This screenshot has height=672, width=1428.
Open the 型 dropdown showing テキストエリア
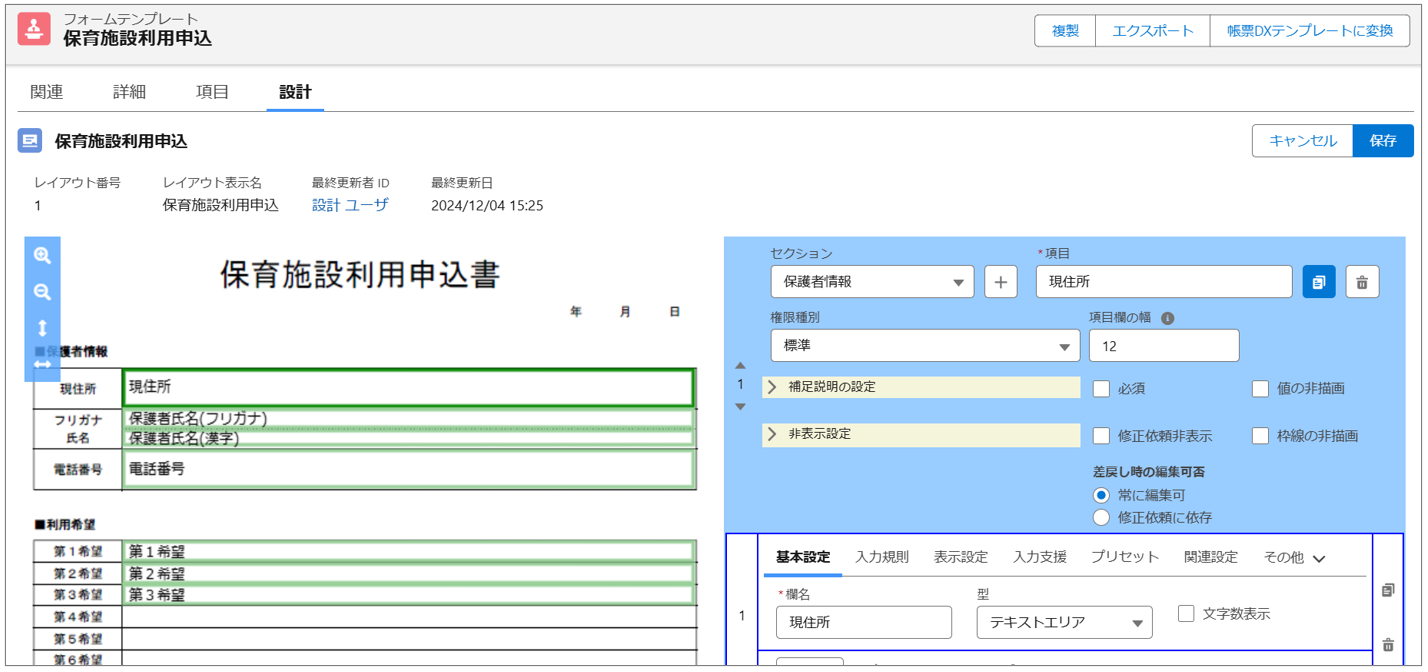[x=1064, y=622]
